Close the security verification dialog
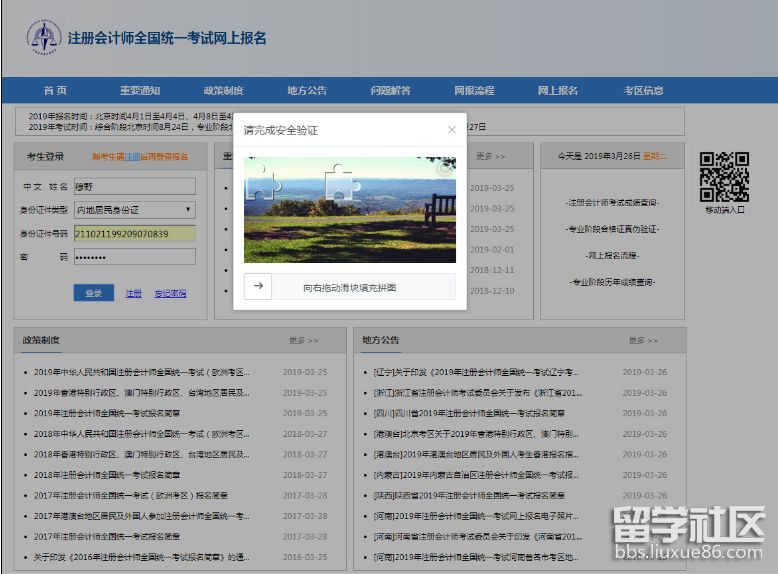The height and width of the screenshot is (574, 778). coord(451,130)
